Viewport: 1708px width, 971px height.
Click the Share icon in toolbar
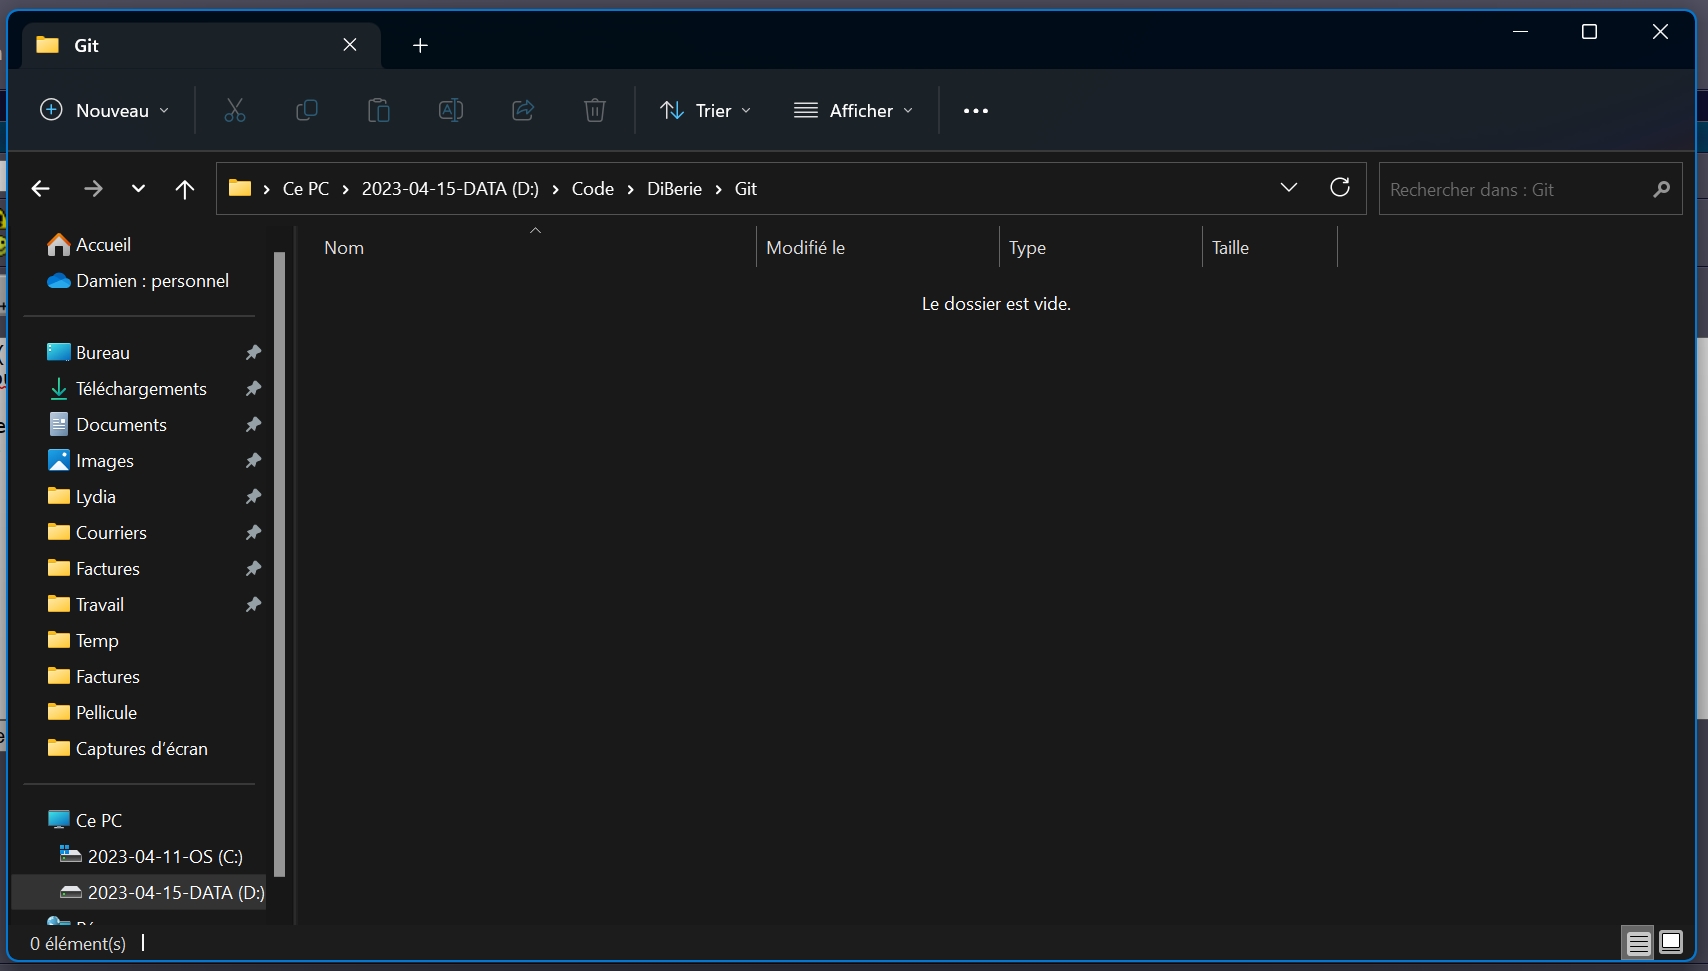coord(523,110)
